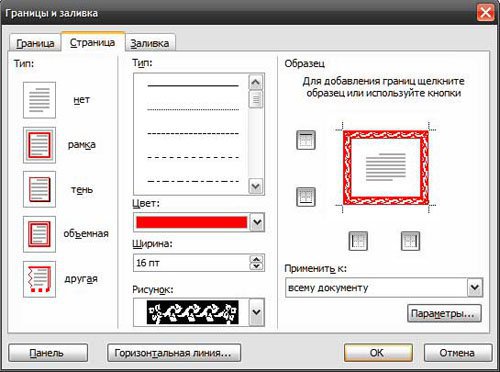The image size is (500, 372).
Task: Toggle the right border button in preview
Action: tap(410, 241)
